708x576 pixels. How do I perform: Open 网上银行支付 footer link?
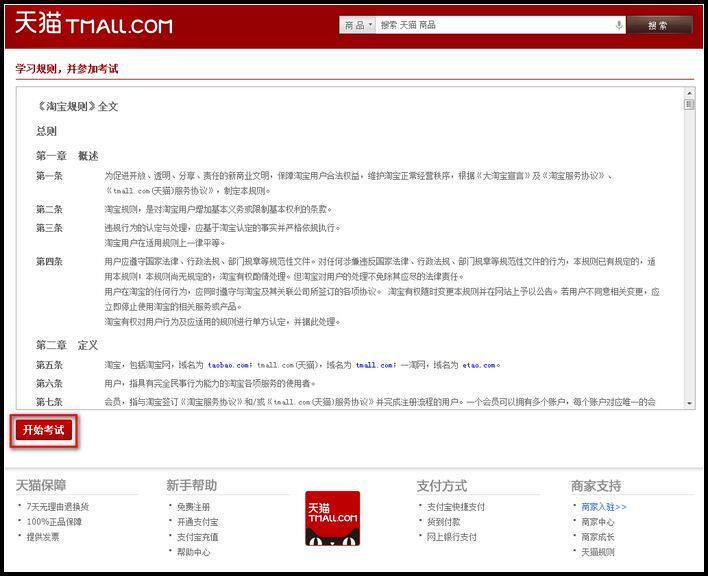click(x=452, y=537)
